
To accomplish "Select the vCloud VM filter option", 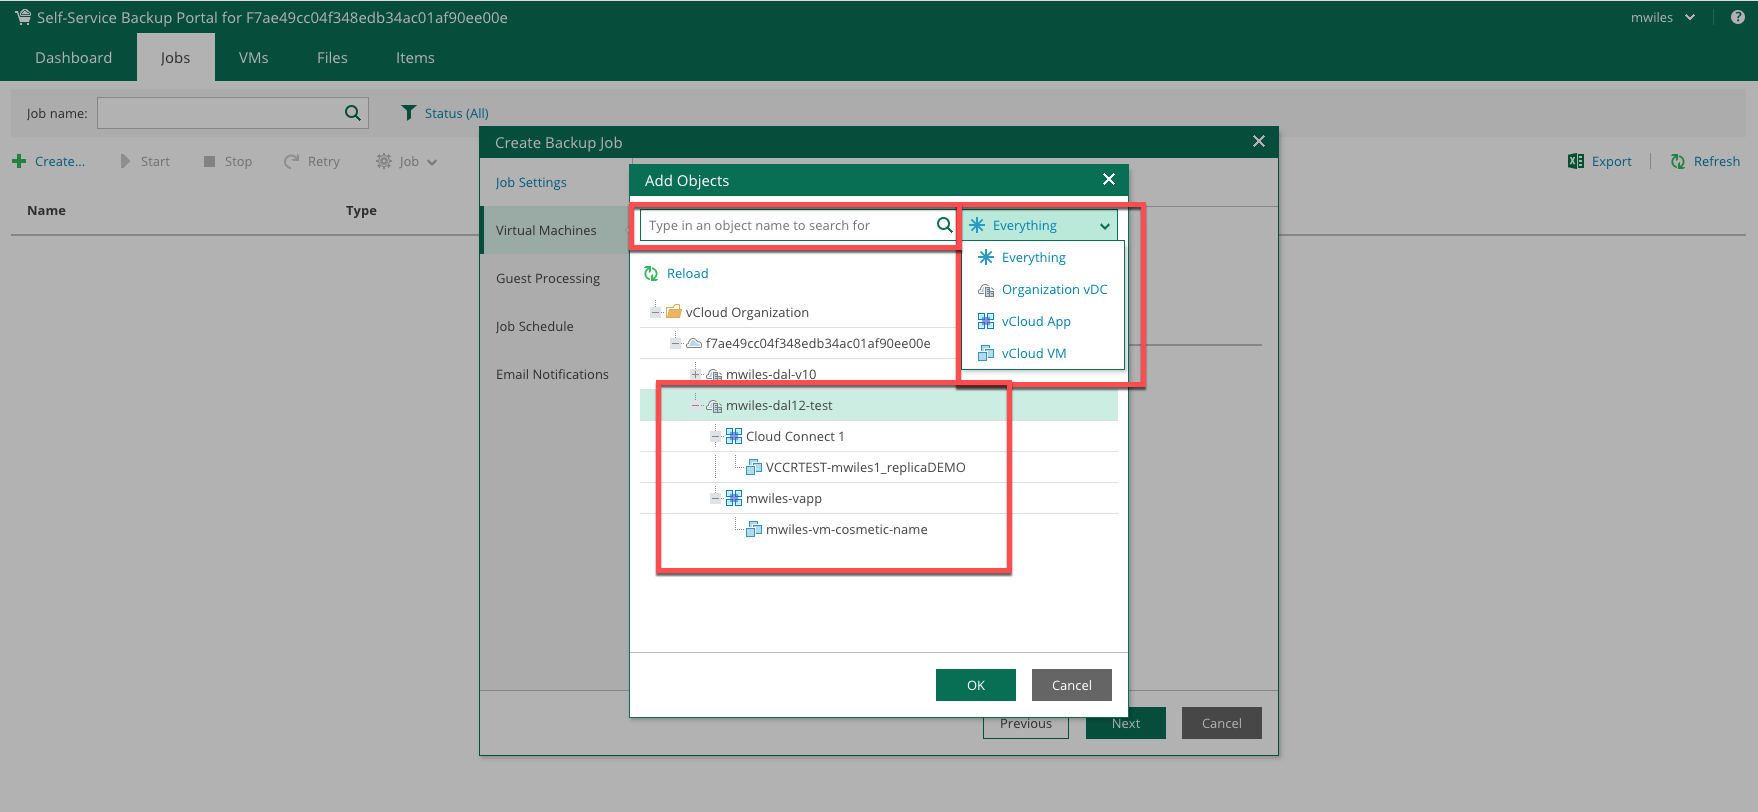I will (1033, 353).
